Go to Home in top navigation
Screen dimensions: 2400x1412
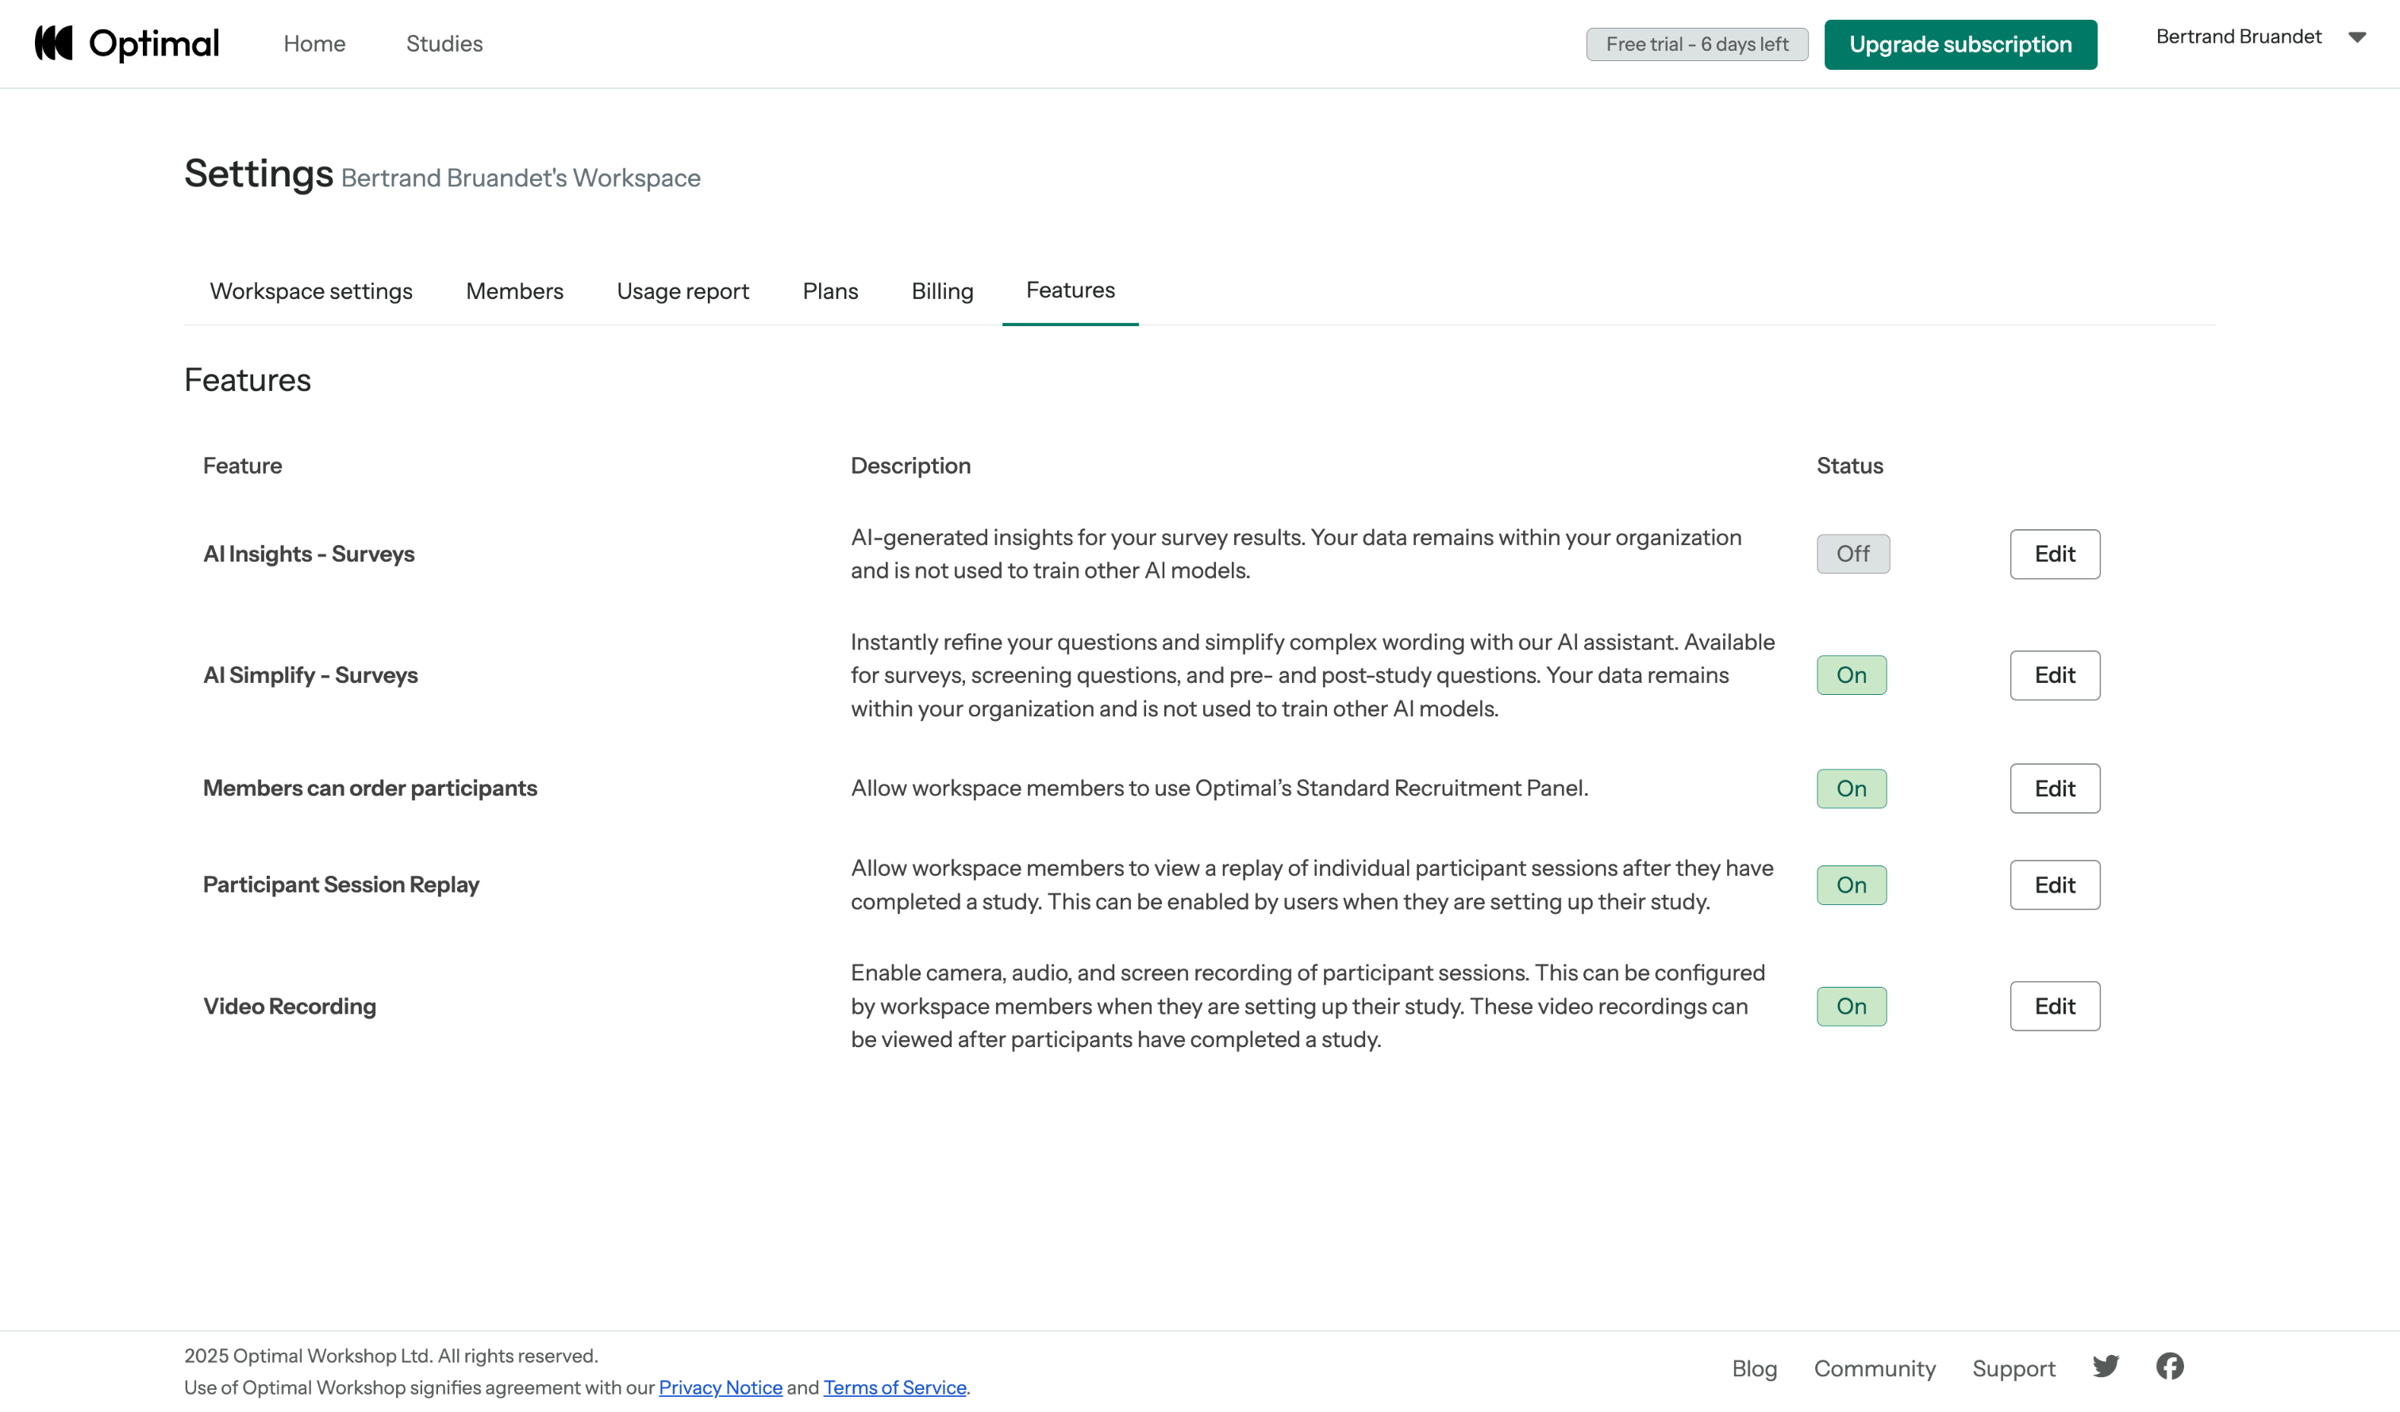(314, 43)
